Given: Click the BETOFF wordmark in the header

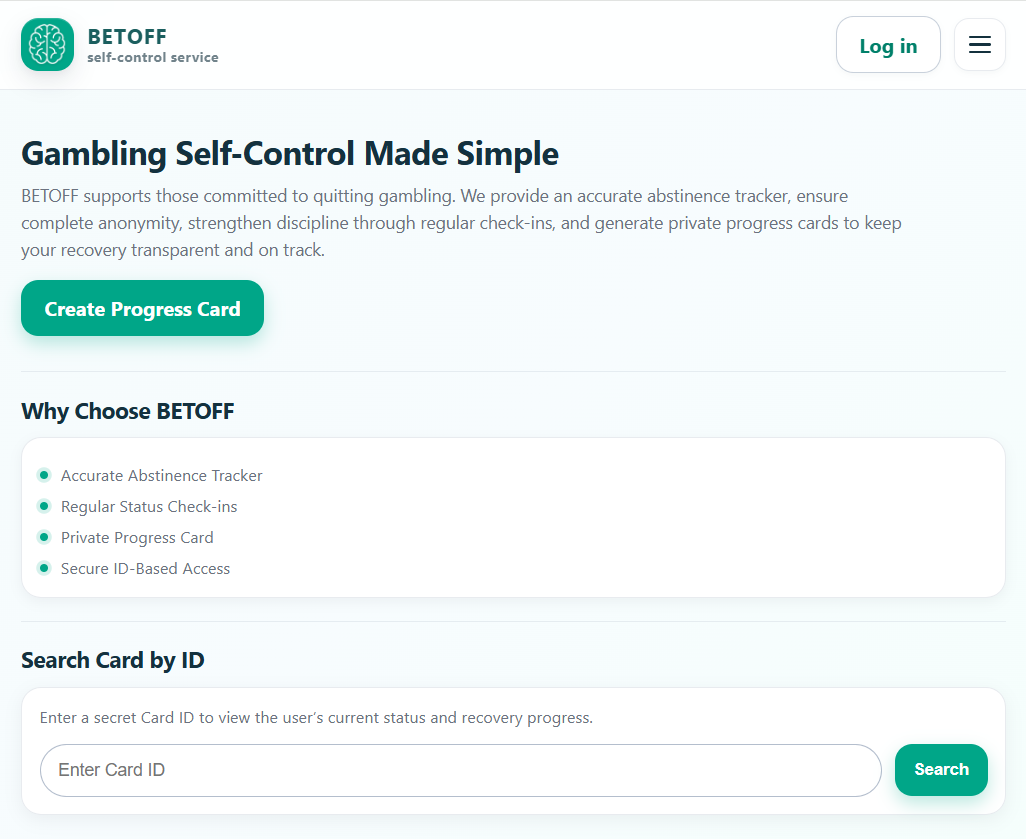Looking at the screenshot, I should pyautogui.click(x=127, y=36).
